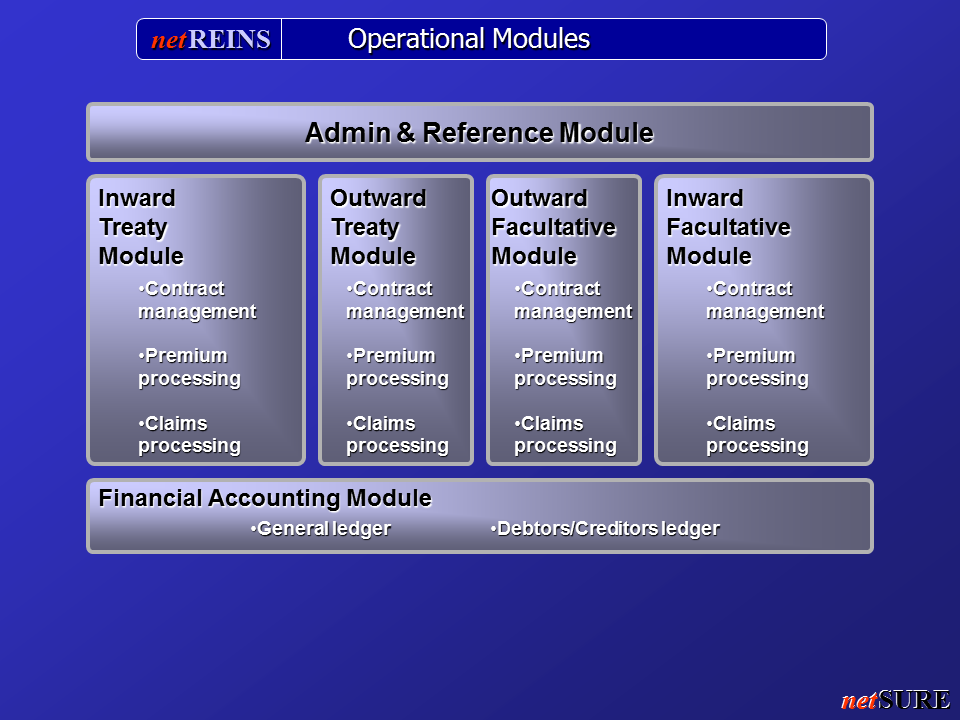Click the netREINS logo in the header
The width and height of the screenshot is (960, 720).
point(211,39)
